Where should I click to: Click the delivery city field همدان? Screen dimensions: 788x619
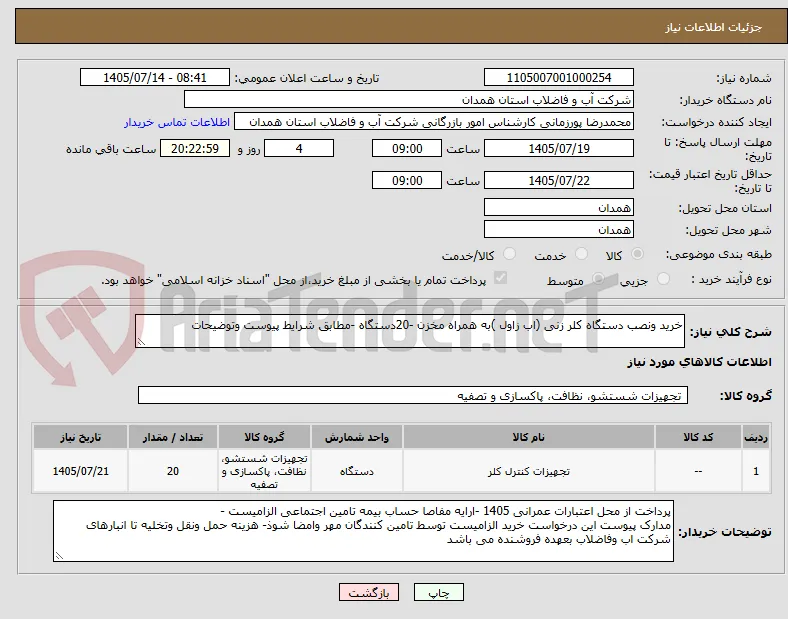[x=559, y=230]
